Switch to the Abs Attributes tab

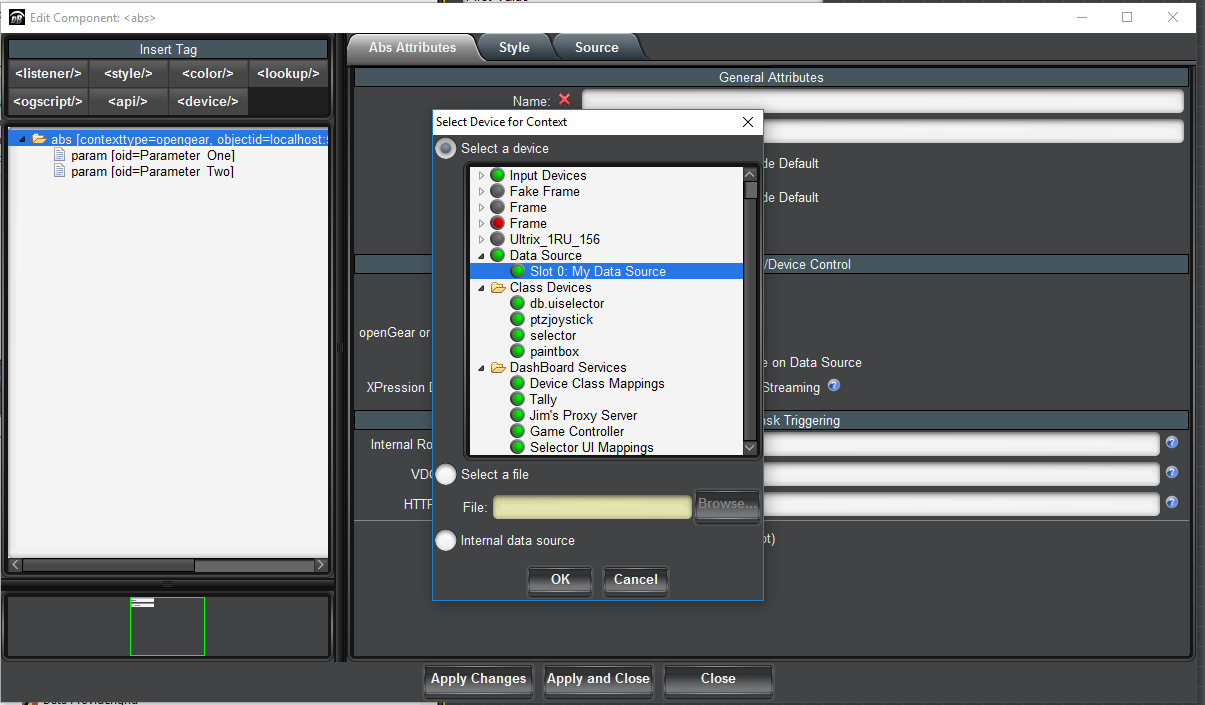coord(412,47)
